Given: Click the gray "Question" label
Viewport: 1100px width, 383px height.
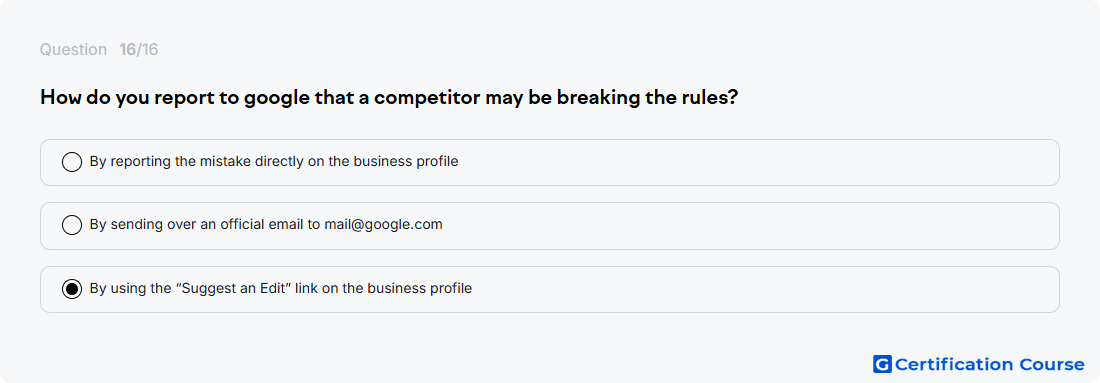Looking at the screenshot, I should point(73,50).
